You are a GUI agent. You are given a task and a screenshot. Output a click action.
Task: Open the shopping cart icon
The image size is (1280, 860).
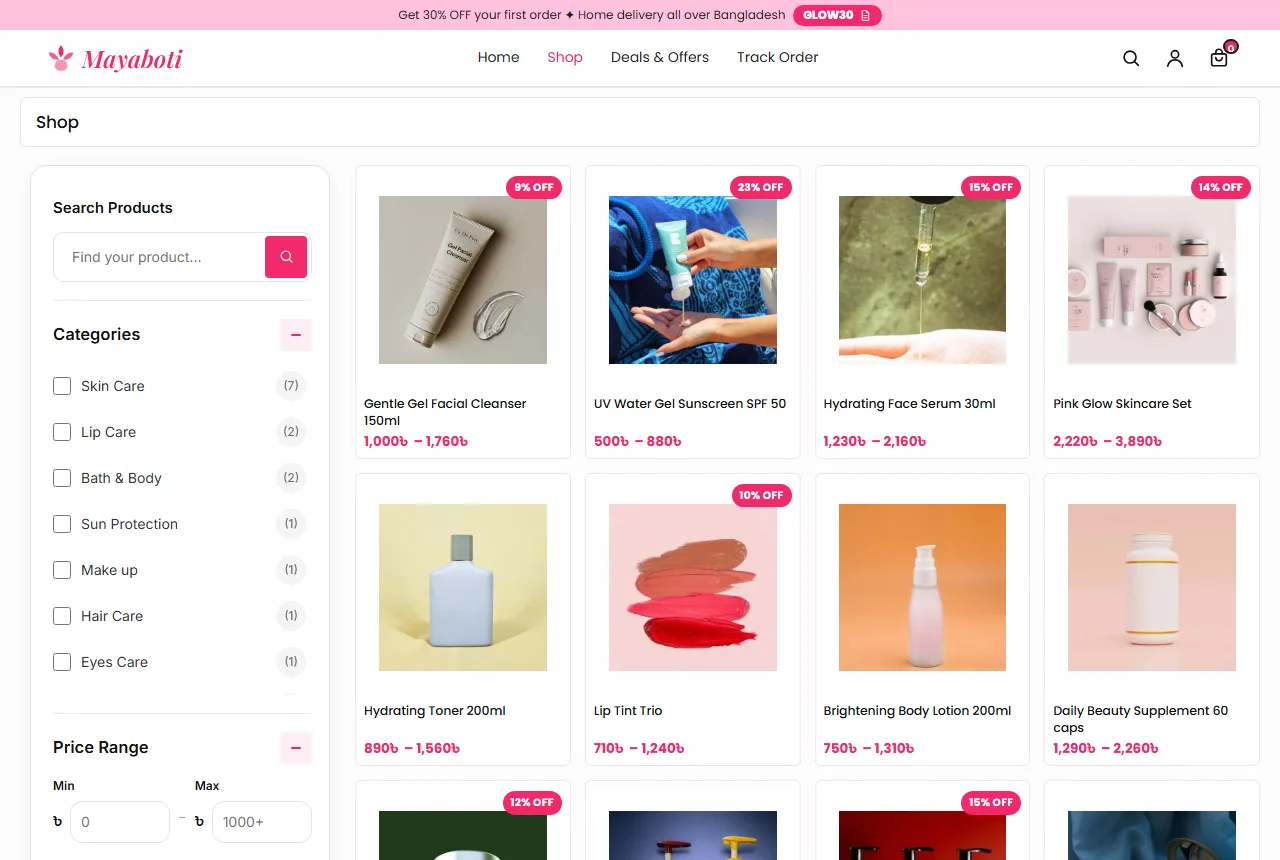[x=1219, y=58]
